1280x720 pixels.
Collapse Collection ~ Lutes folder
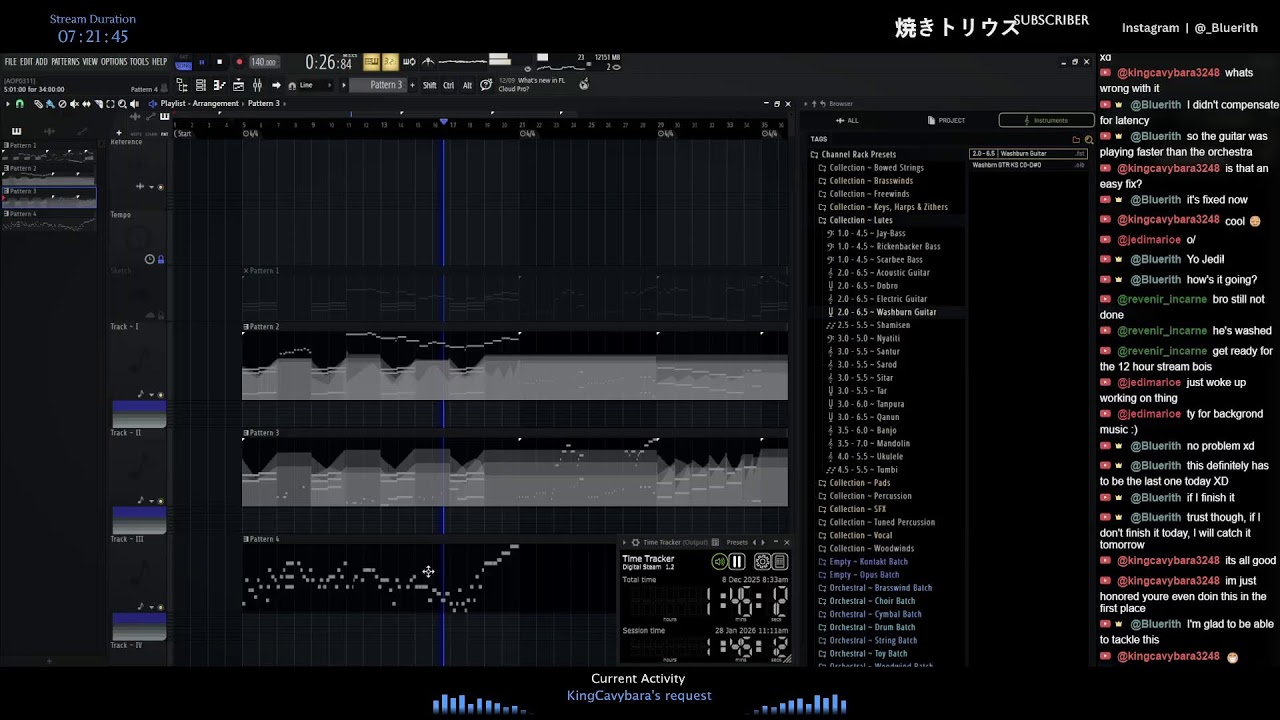click(x=855, y=220)
